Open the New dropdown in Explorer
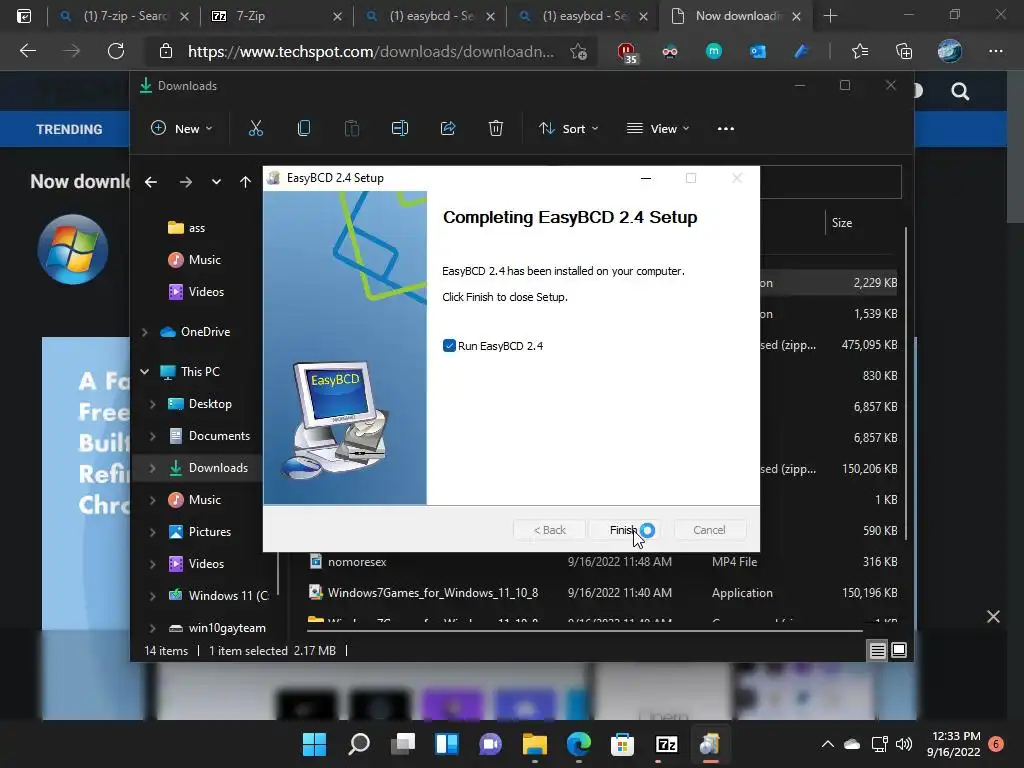 (182, 129)
